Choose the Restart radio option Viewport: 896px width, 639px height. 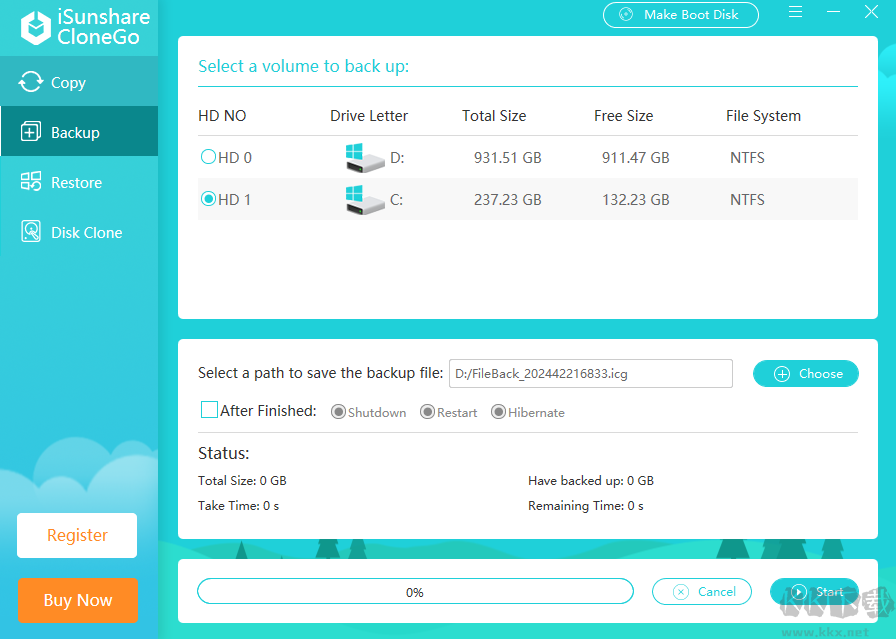[427, 412]
